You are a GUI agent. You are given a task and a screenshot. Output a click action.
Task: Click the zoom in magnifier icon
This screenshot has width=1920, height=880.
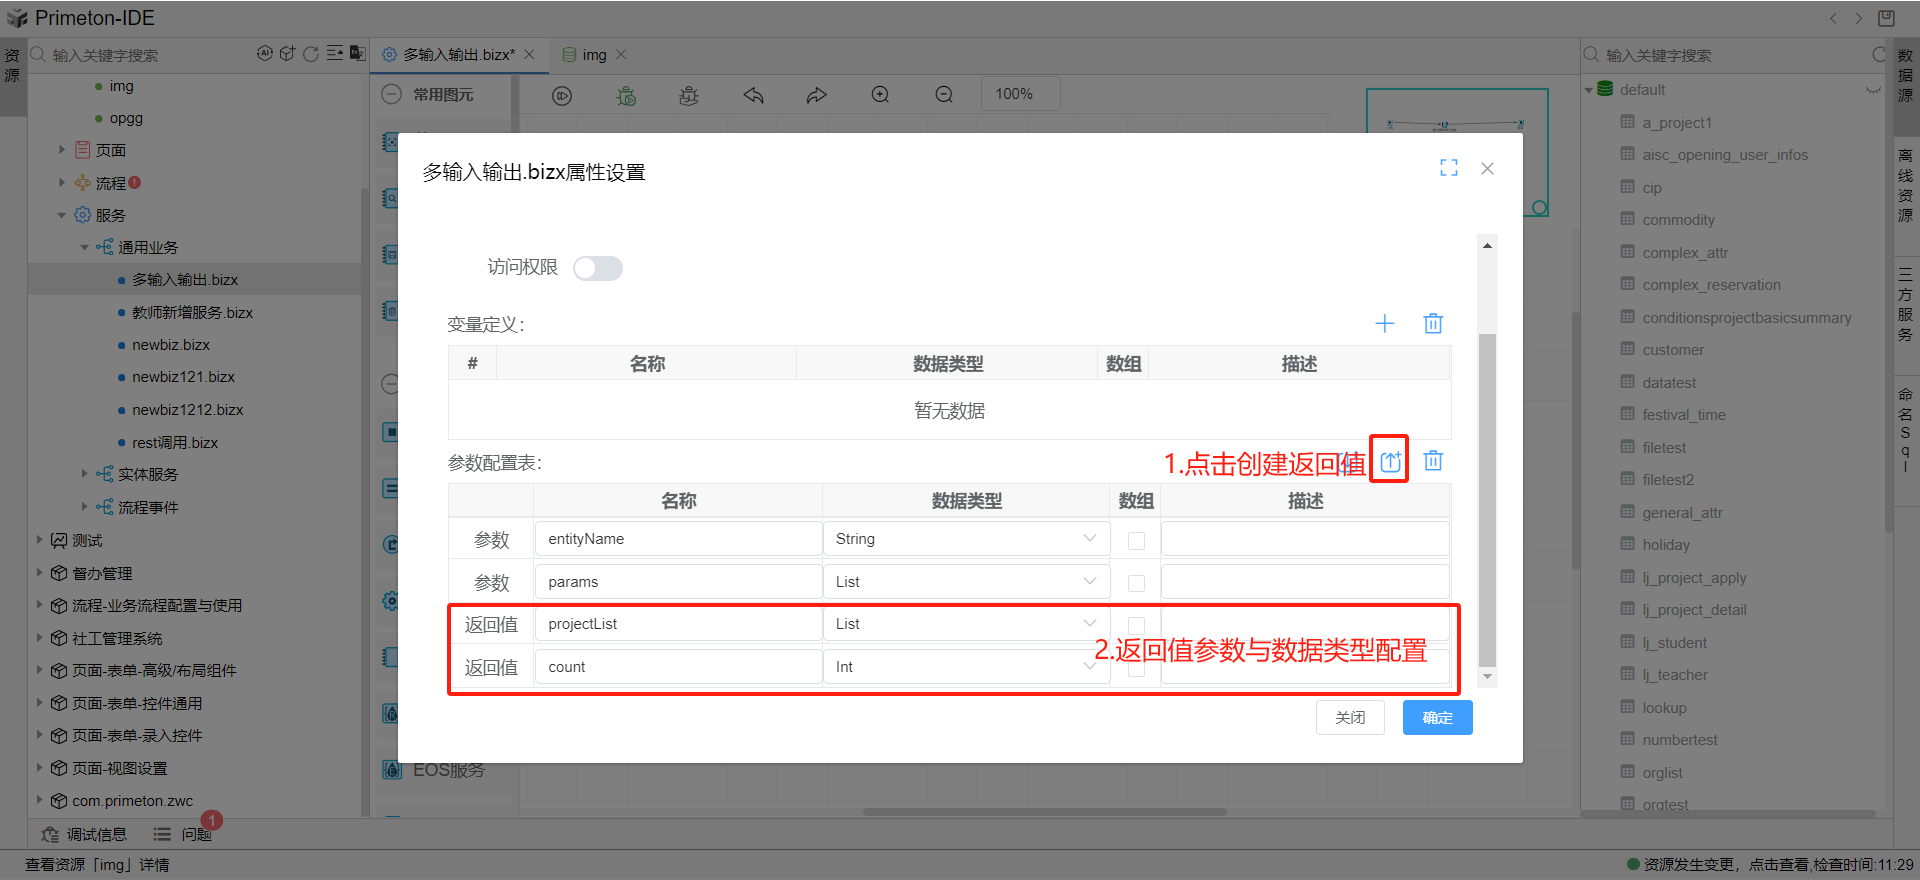tap(880, 95)
